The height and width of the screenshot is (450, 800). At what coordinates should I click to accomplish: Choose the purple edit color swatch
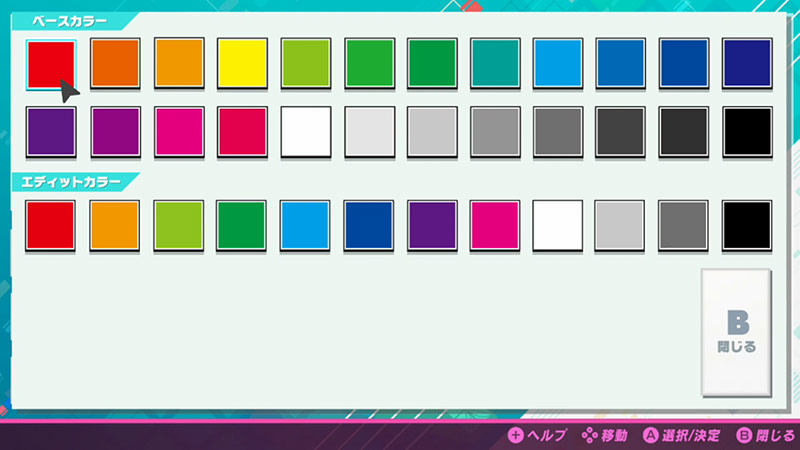pos(431,225)
